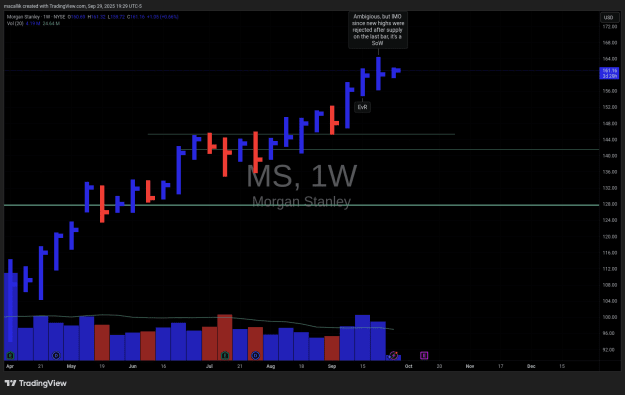Click the 168.00 price axis label

(x=610, y=43)
